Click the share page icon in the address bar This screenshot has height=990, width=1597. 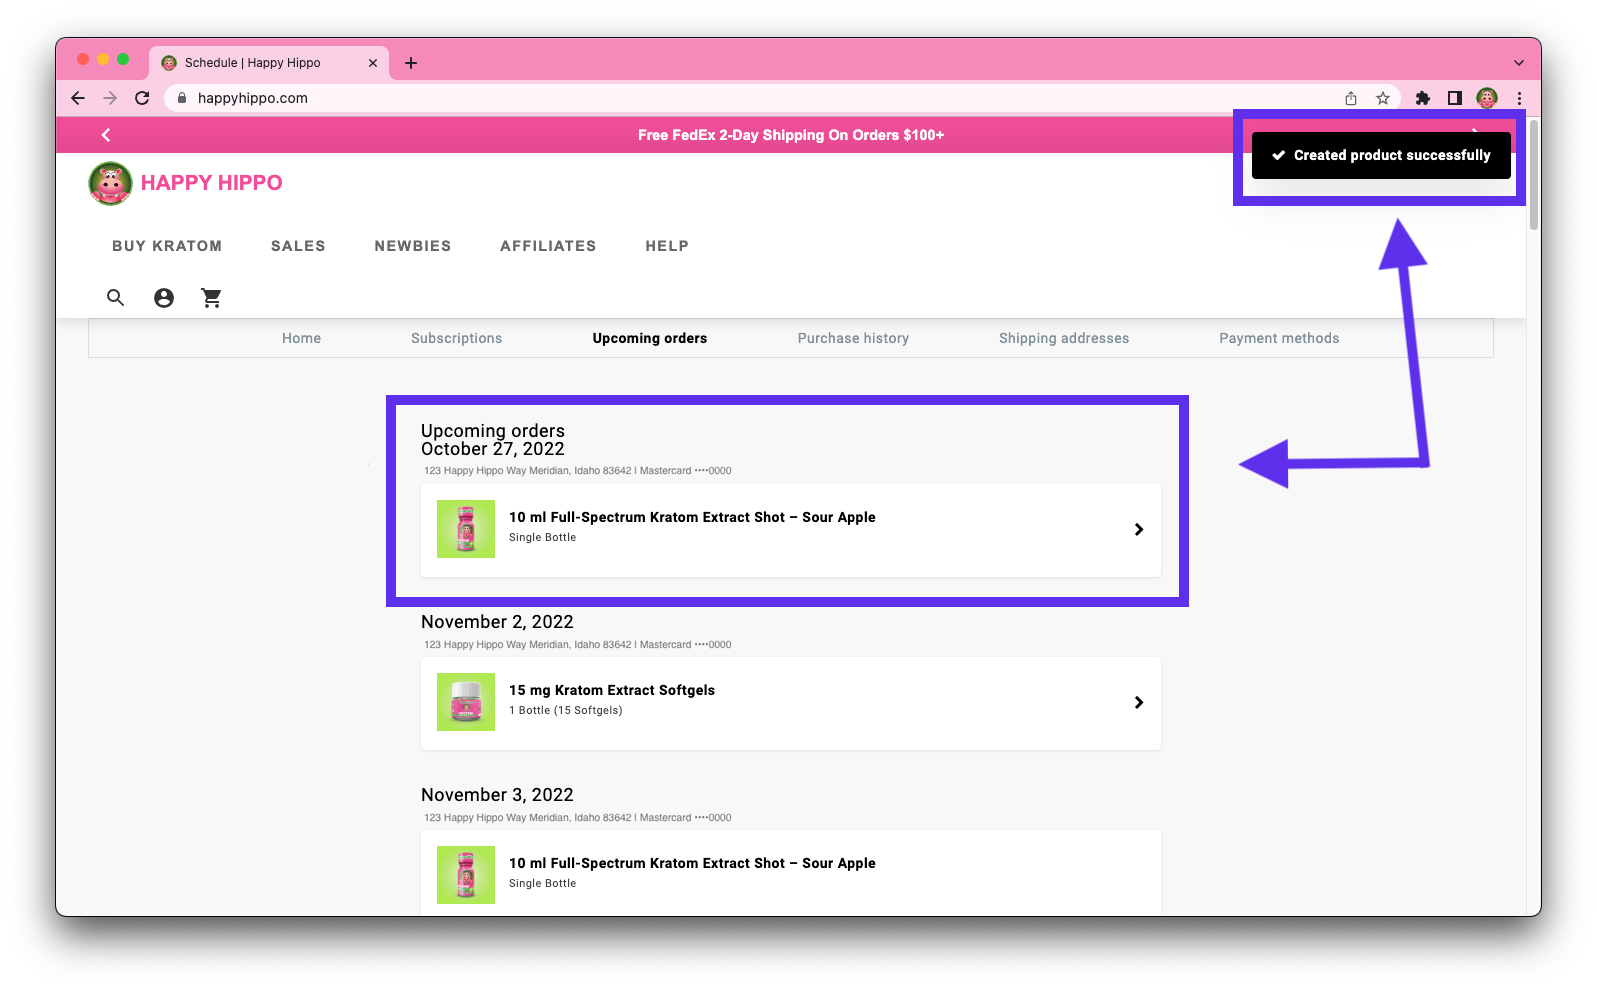(x=1351, y=98)
